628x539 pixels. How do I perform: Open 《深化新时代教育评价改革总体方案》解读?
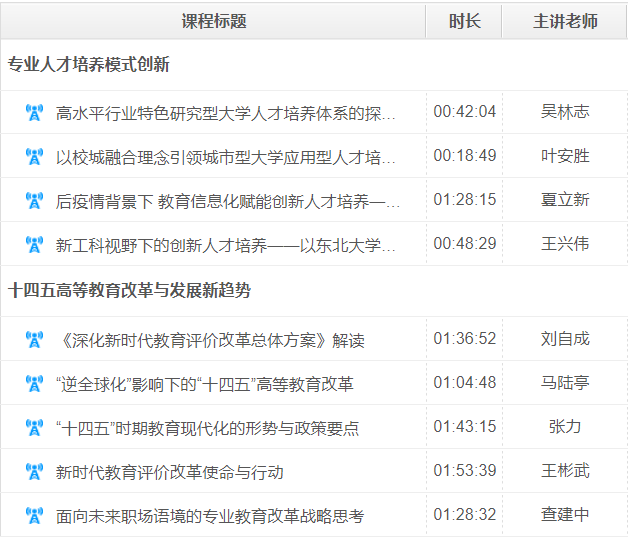click(210, 340)
